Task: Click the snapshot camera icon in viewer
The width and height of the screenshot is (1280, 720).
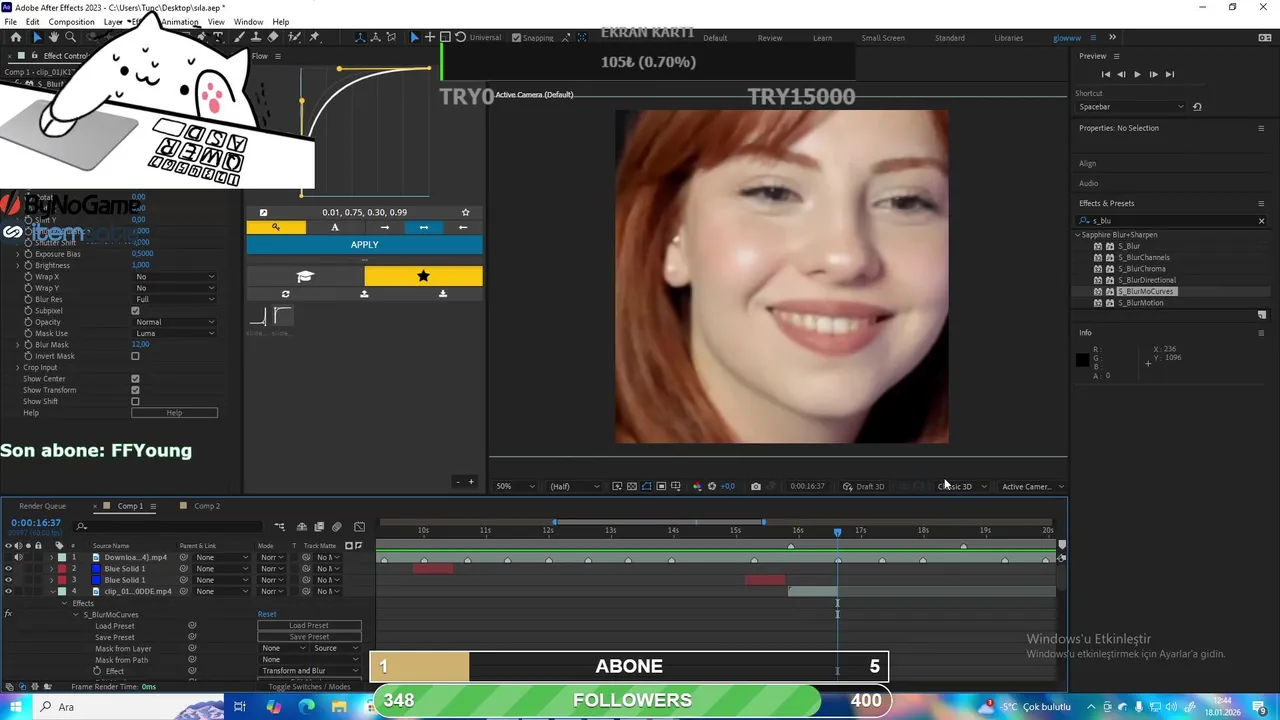Action: coord(756,486)
